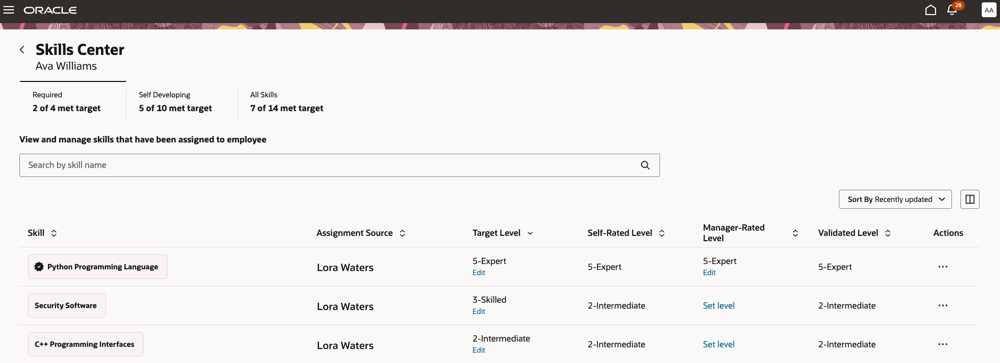
Task: Open the Sort By Recently updated dropdown
Action: pyautogui.click(x=895, y=199)
